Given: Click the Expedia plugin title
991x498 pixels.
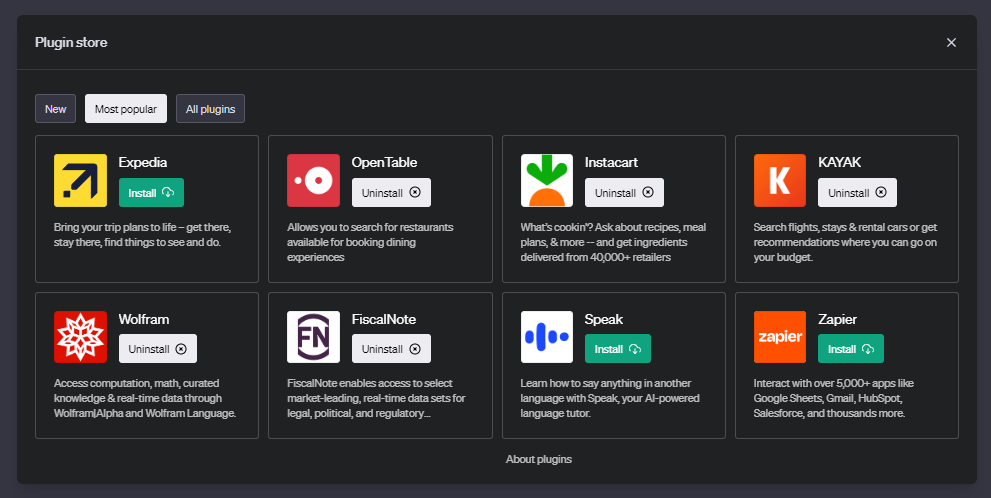Looking at the screenshot, I should pos(143,162).
